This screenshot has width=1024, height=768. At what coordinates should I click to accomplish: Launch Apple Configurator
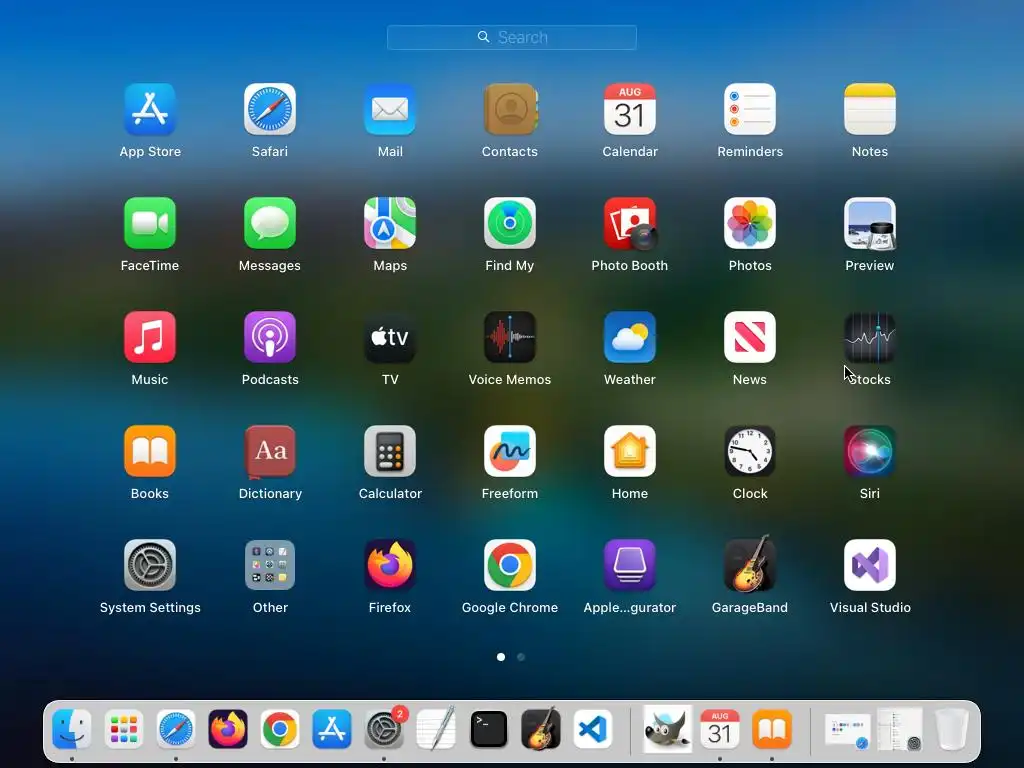tap(630, 565)
